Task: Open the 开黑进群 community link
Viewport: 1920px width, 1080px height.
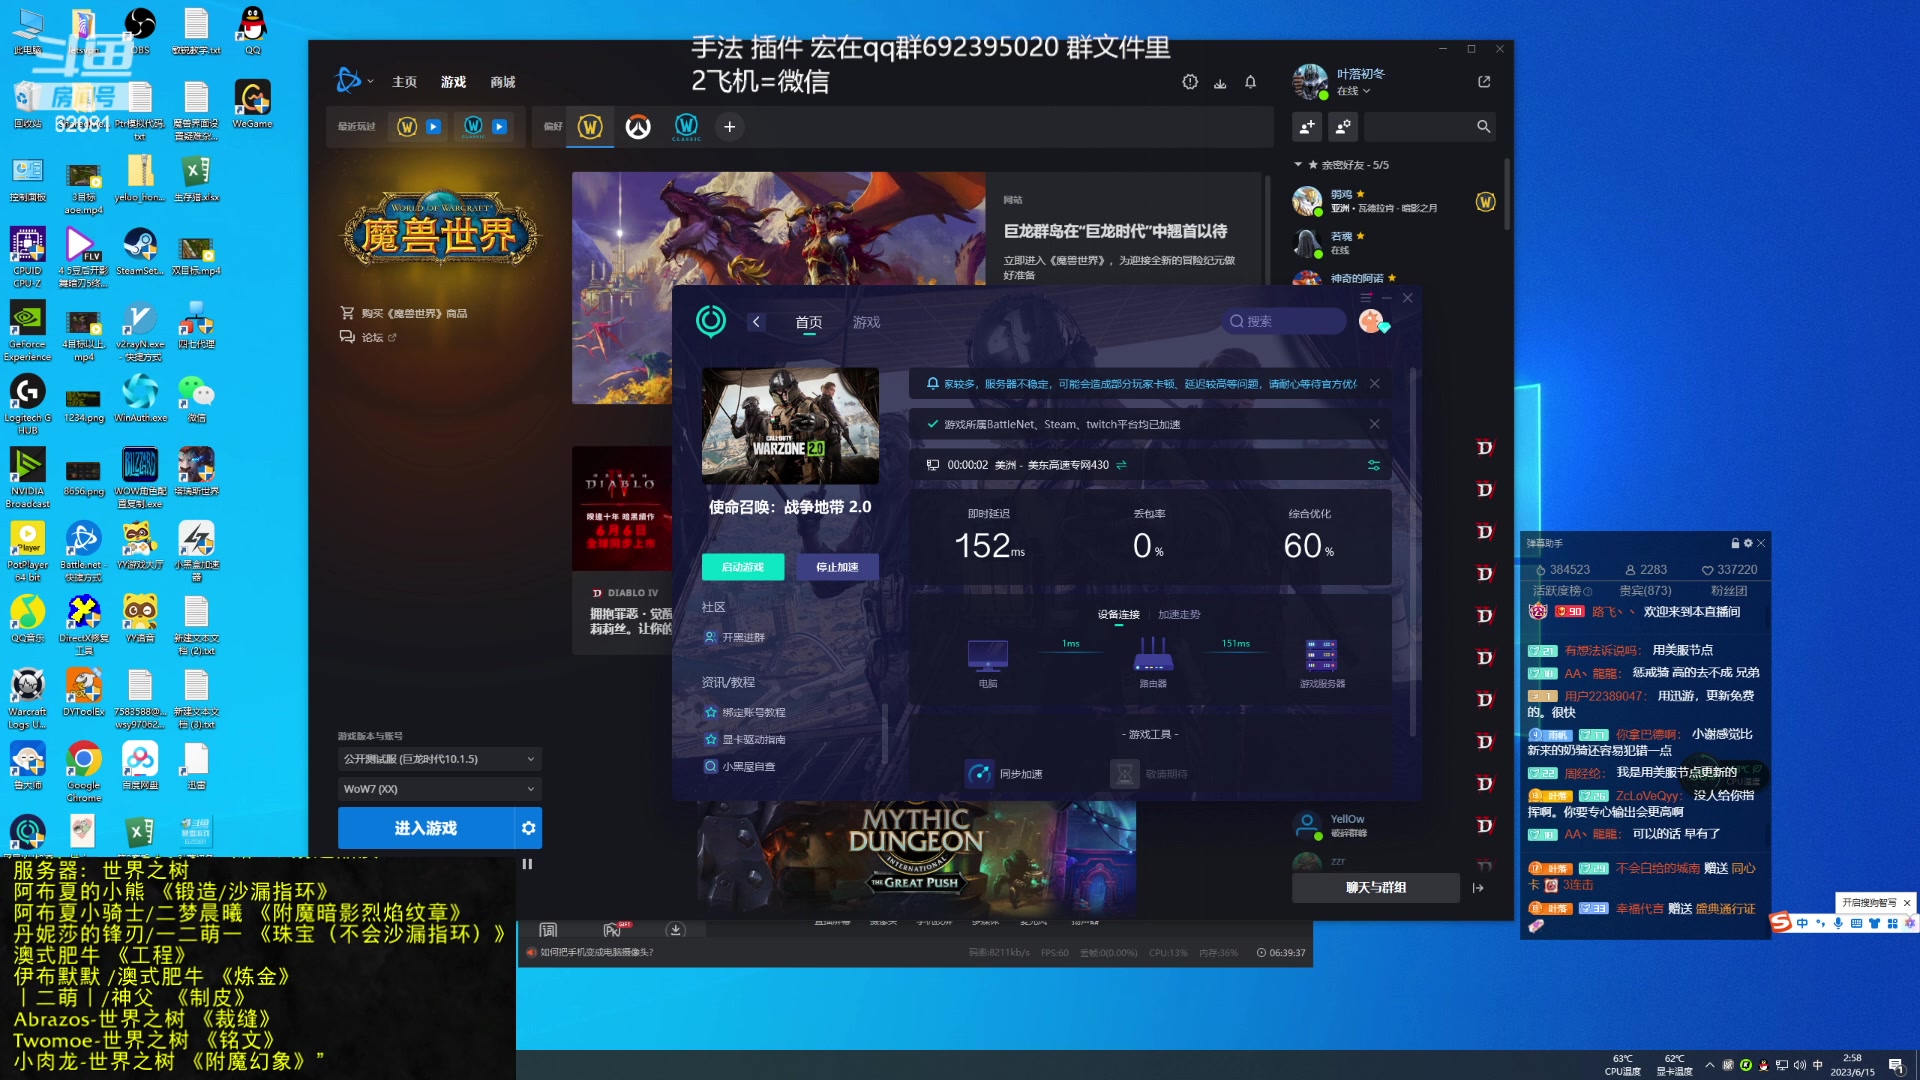Action: (735, 637)
